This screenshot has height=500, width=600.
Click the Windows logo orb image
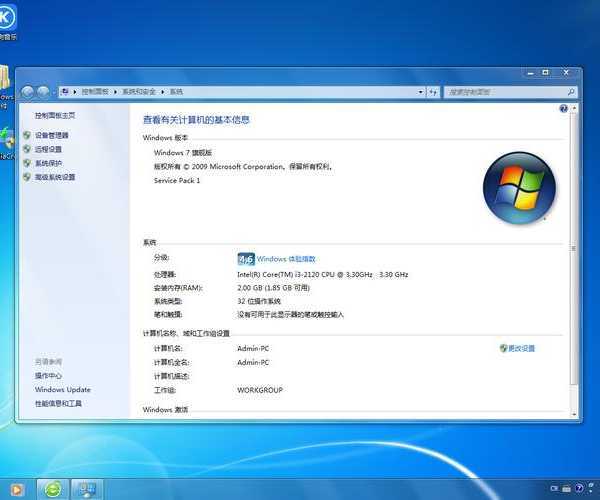pos(519,188)
